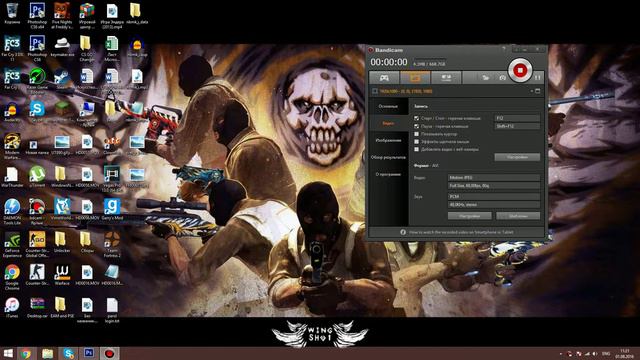Open the Изображения tab in Bandicam
The height and width of the screenshot is (360, 640).
click(x=388, y=140)
